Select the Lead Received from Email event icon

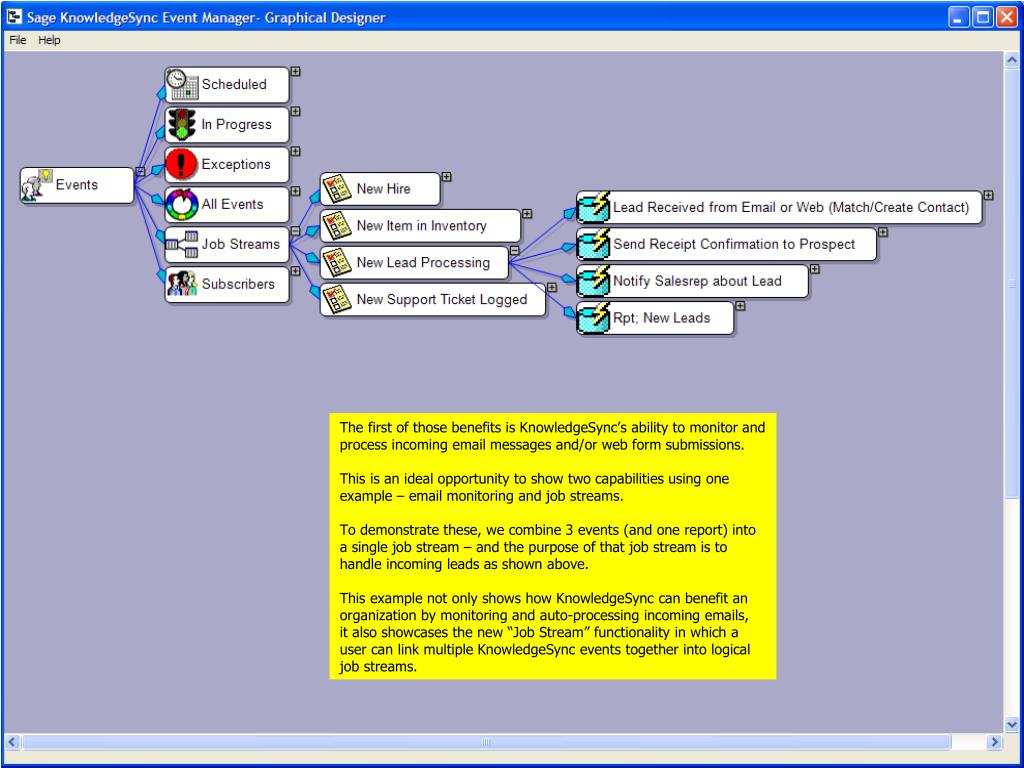coord(594,207)
